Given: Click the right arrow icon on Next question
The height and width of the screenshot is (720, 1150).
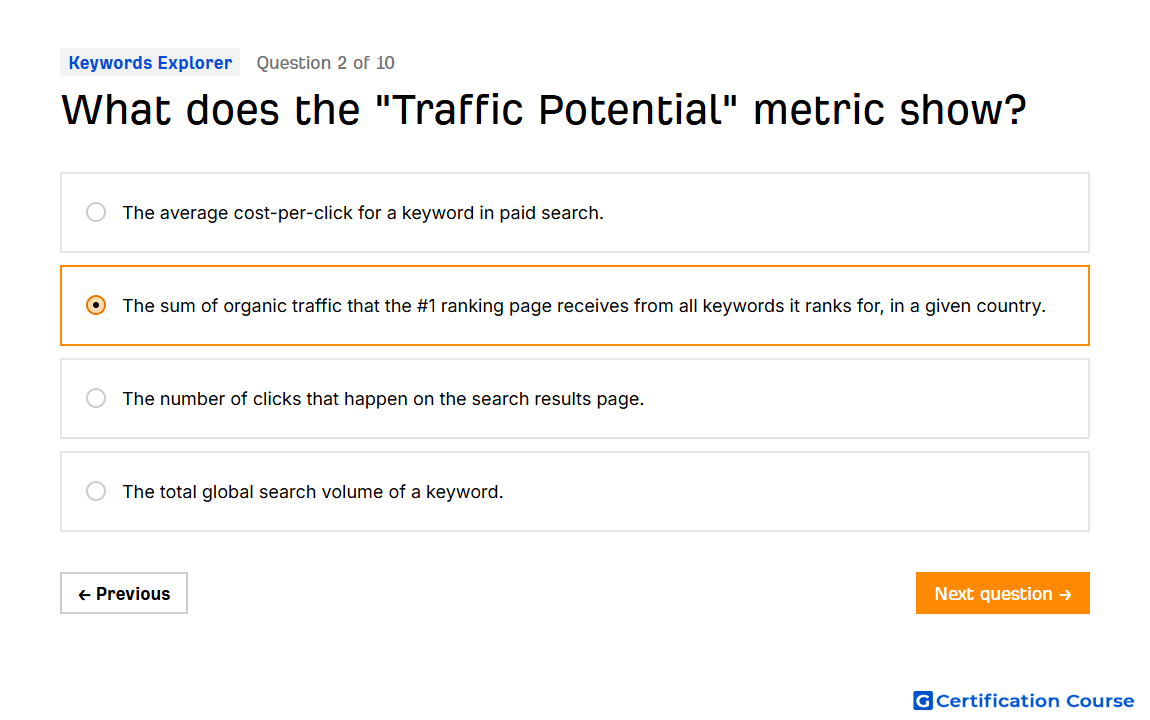Looking at the screenshot, I should (x=1066, y=595).
